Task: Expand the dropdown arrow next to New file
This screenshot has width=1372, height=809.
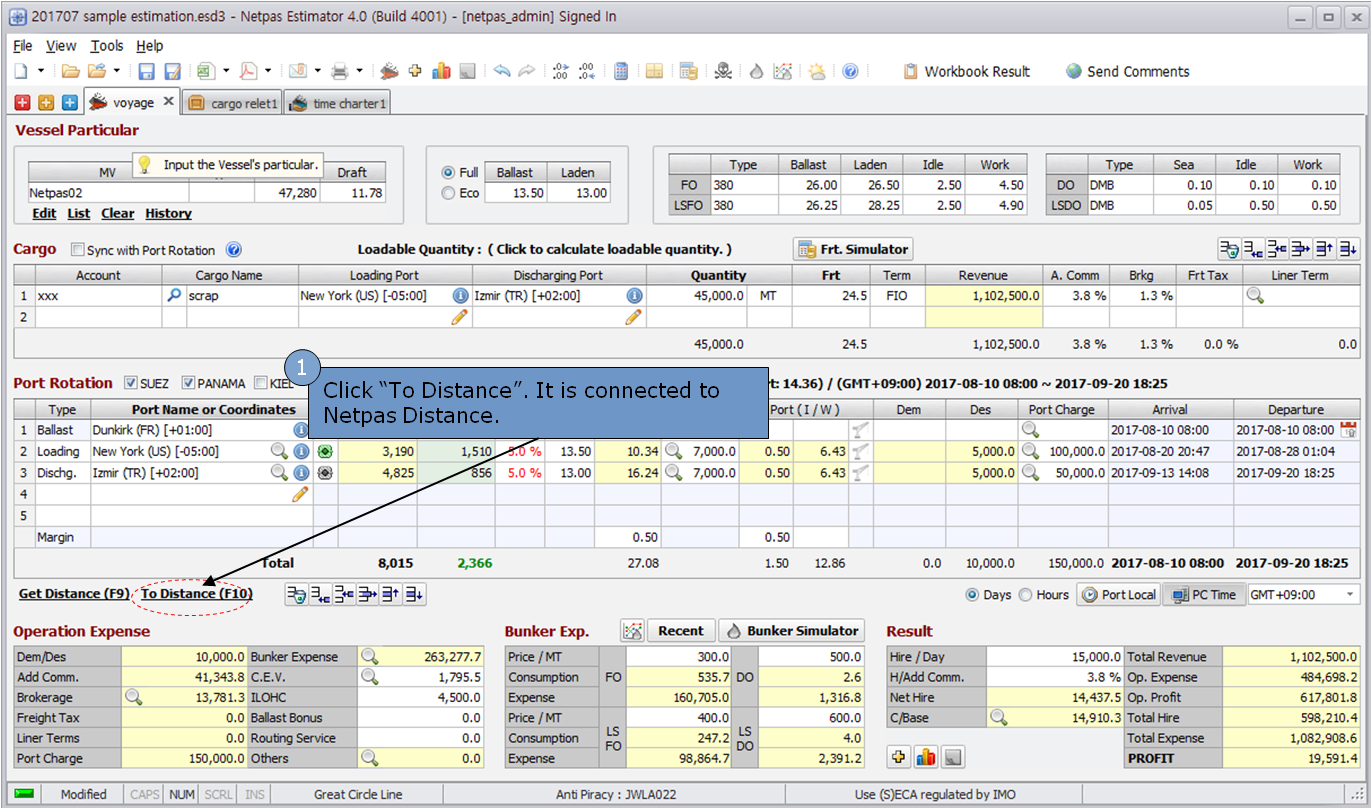Action: pos(41,71)
